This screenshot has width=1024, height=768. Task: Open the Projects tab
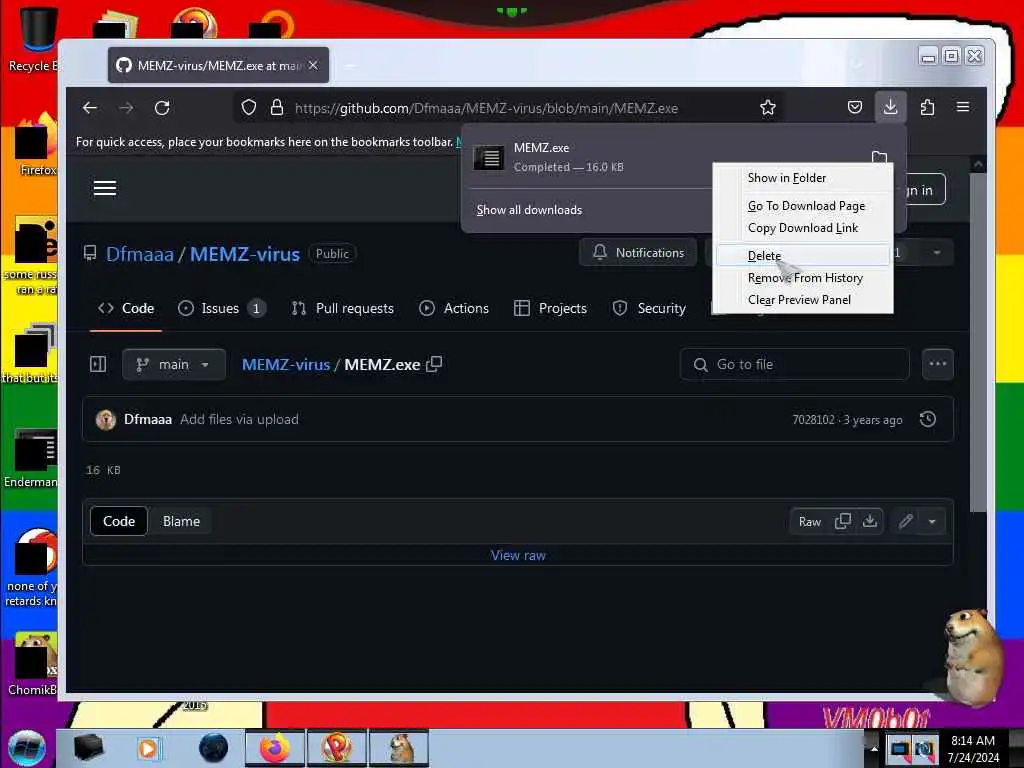point(551,308)
